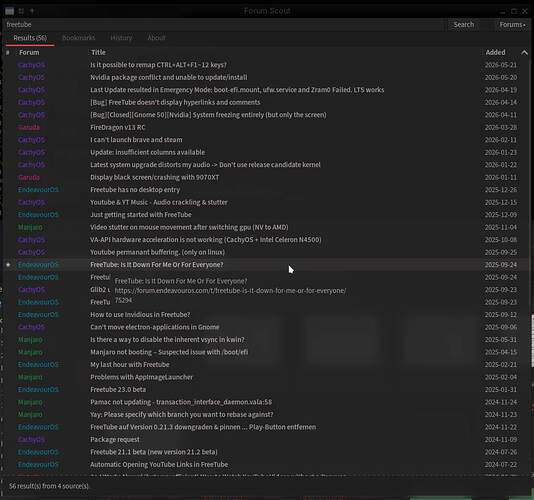
Task: Toggle bookmark star on Is It Down row
Action: point(8,265)
